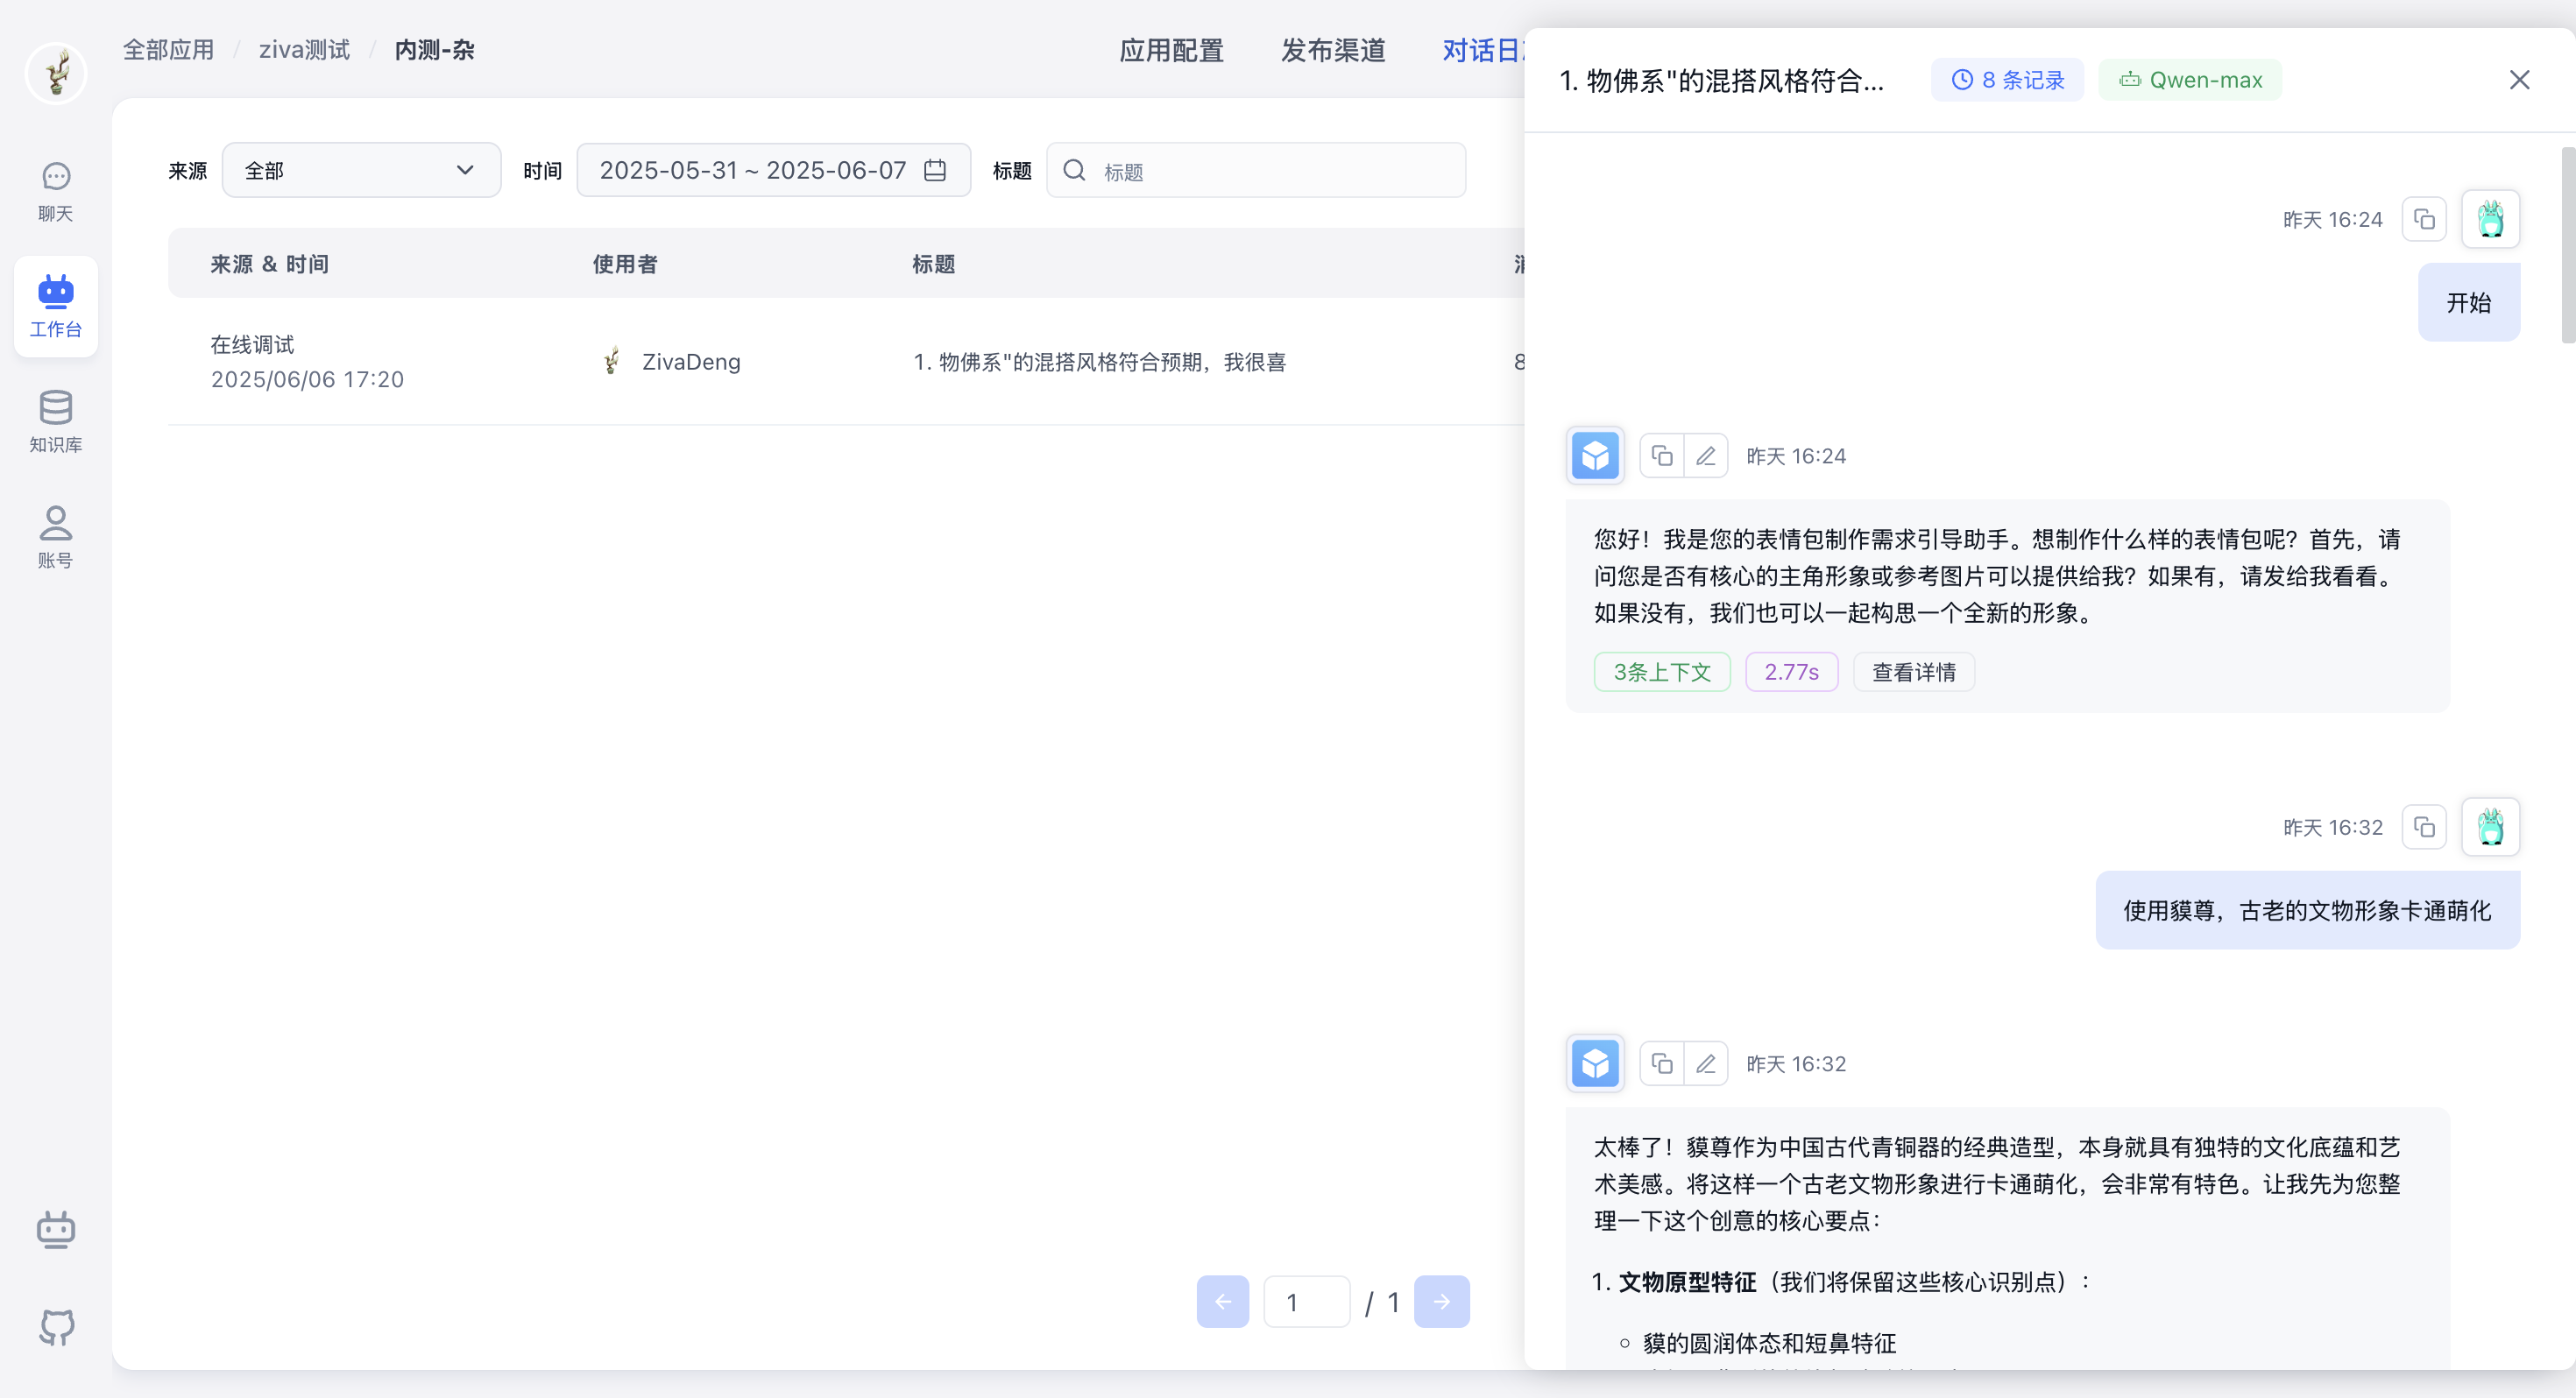This screenshot has height=1398, width=2576.
Task: Click the 开始 message bubble
Action: click(x=2468, y=302)
